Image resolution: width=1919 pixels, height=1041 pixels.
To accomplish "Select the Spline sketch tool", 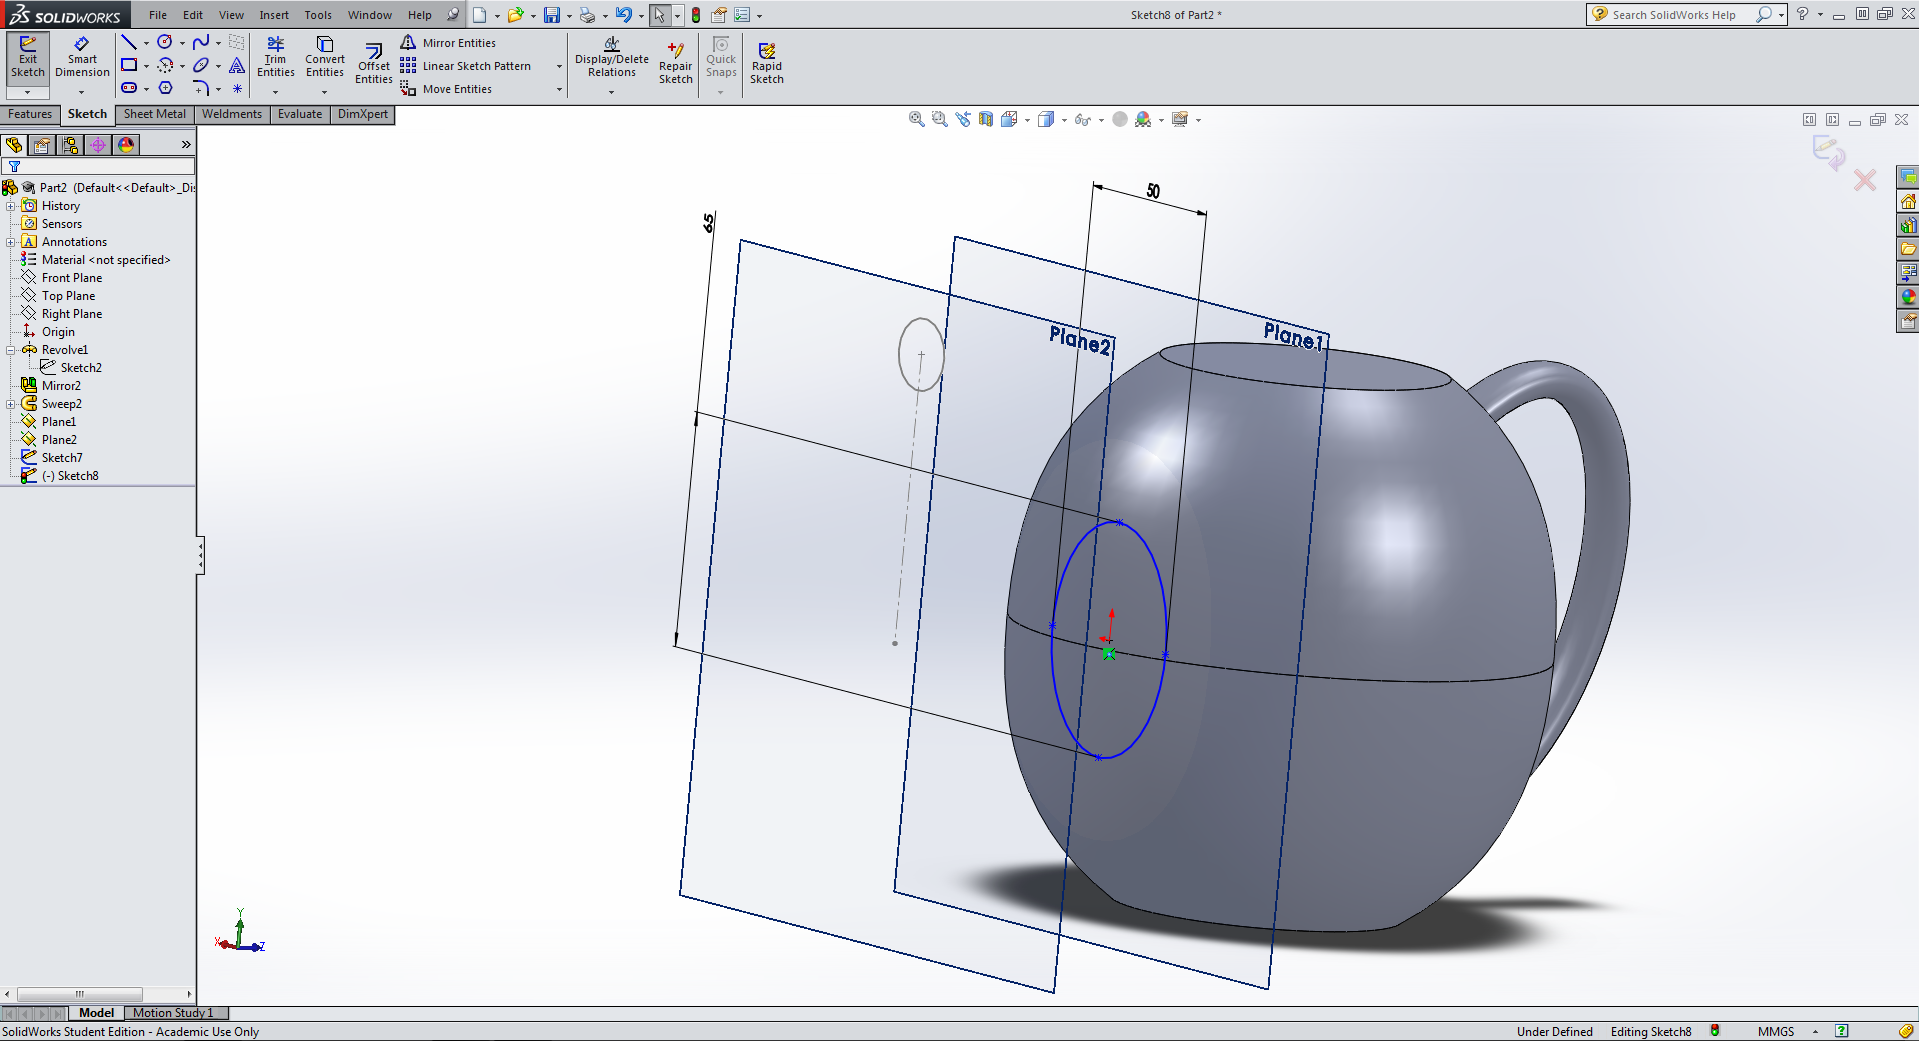I will 201,42.
